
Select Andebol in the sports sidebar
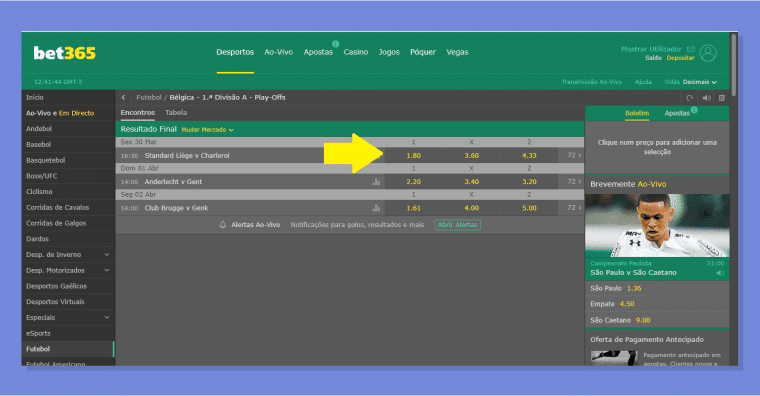pos(68,129)
